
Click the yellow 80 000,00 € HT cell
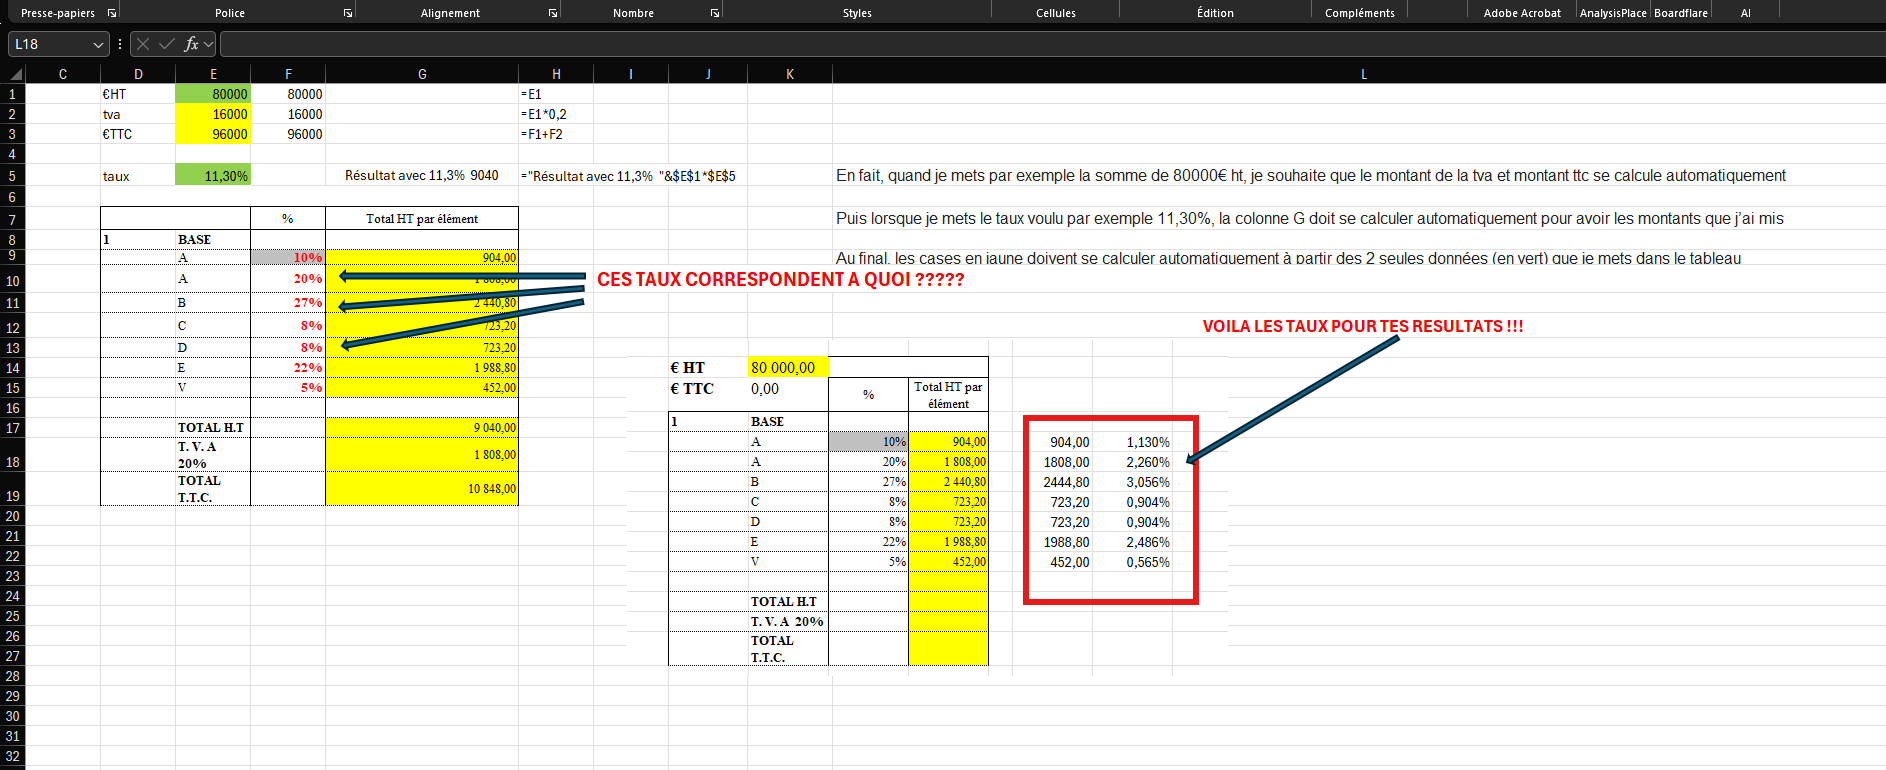(x=787, y=368)
